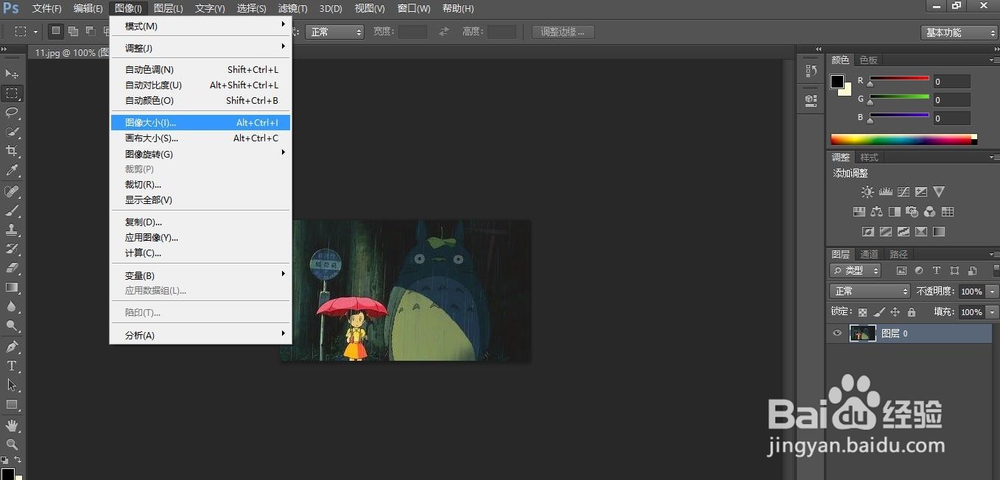
Task: Add a Brightness/Contrast adjustment (sun icon)
Action: click(x=867, y=191)
